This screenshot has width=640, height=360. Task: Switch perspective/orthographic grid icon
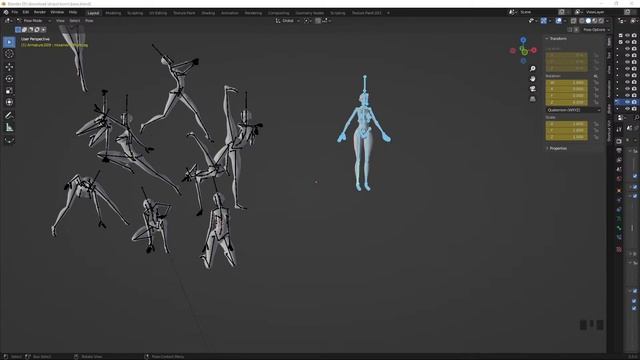(533, 99)
